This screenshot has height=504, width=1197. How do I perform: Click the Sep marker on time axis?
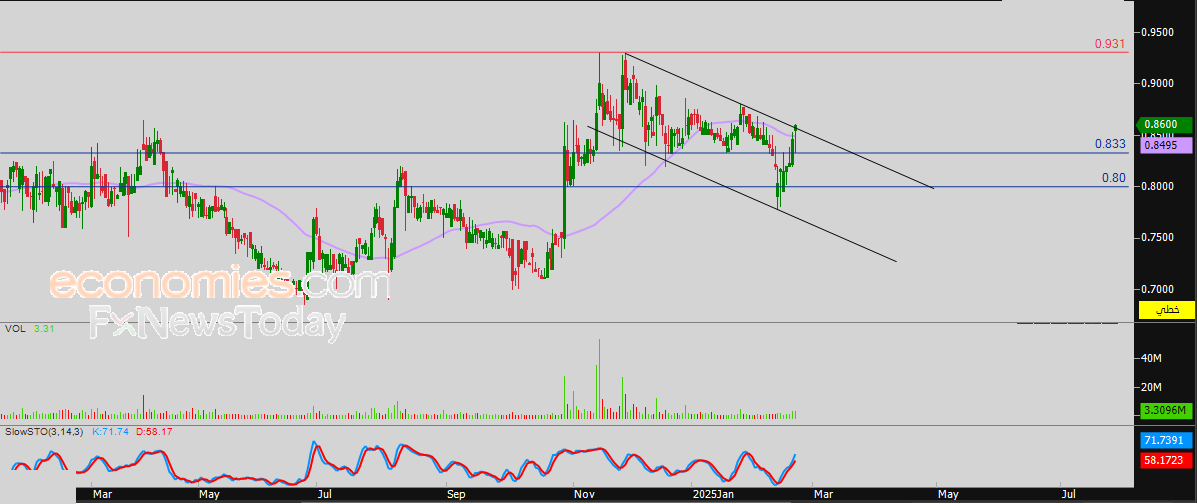(456, 494)
